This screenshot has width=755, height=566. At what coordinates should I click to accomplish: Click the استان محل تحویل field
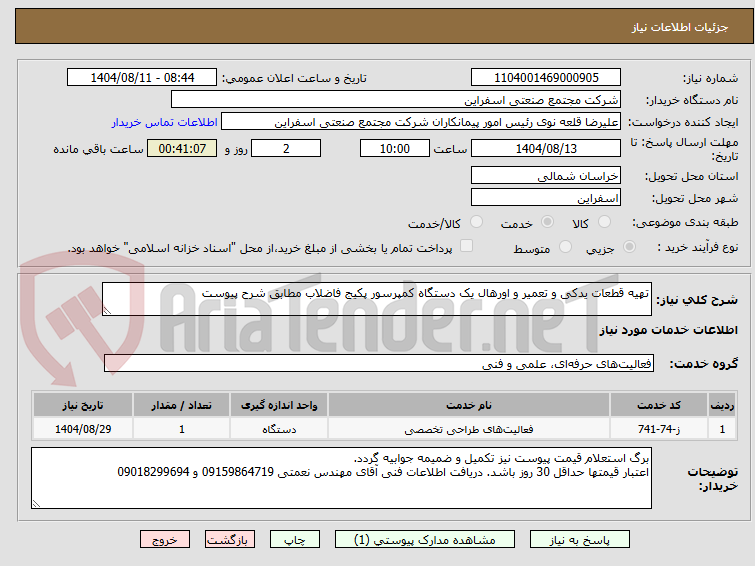coord(546,176)
